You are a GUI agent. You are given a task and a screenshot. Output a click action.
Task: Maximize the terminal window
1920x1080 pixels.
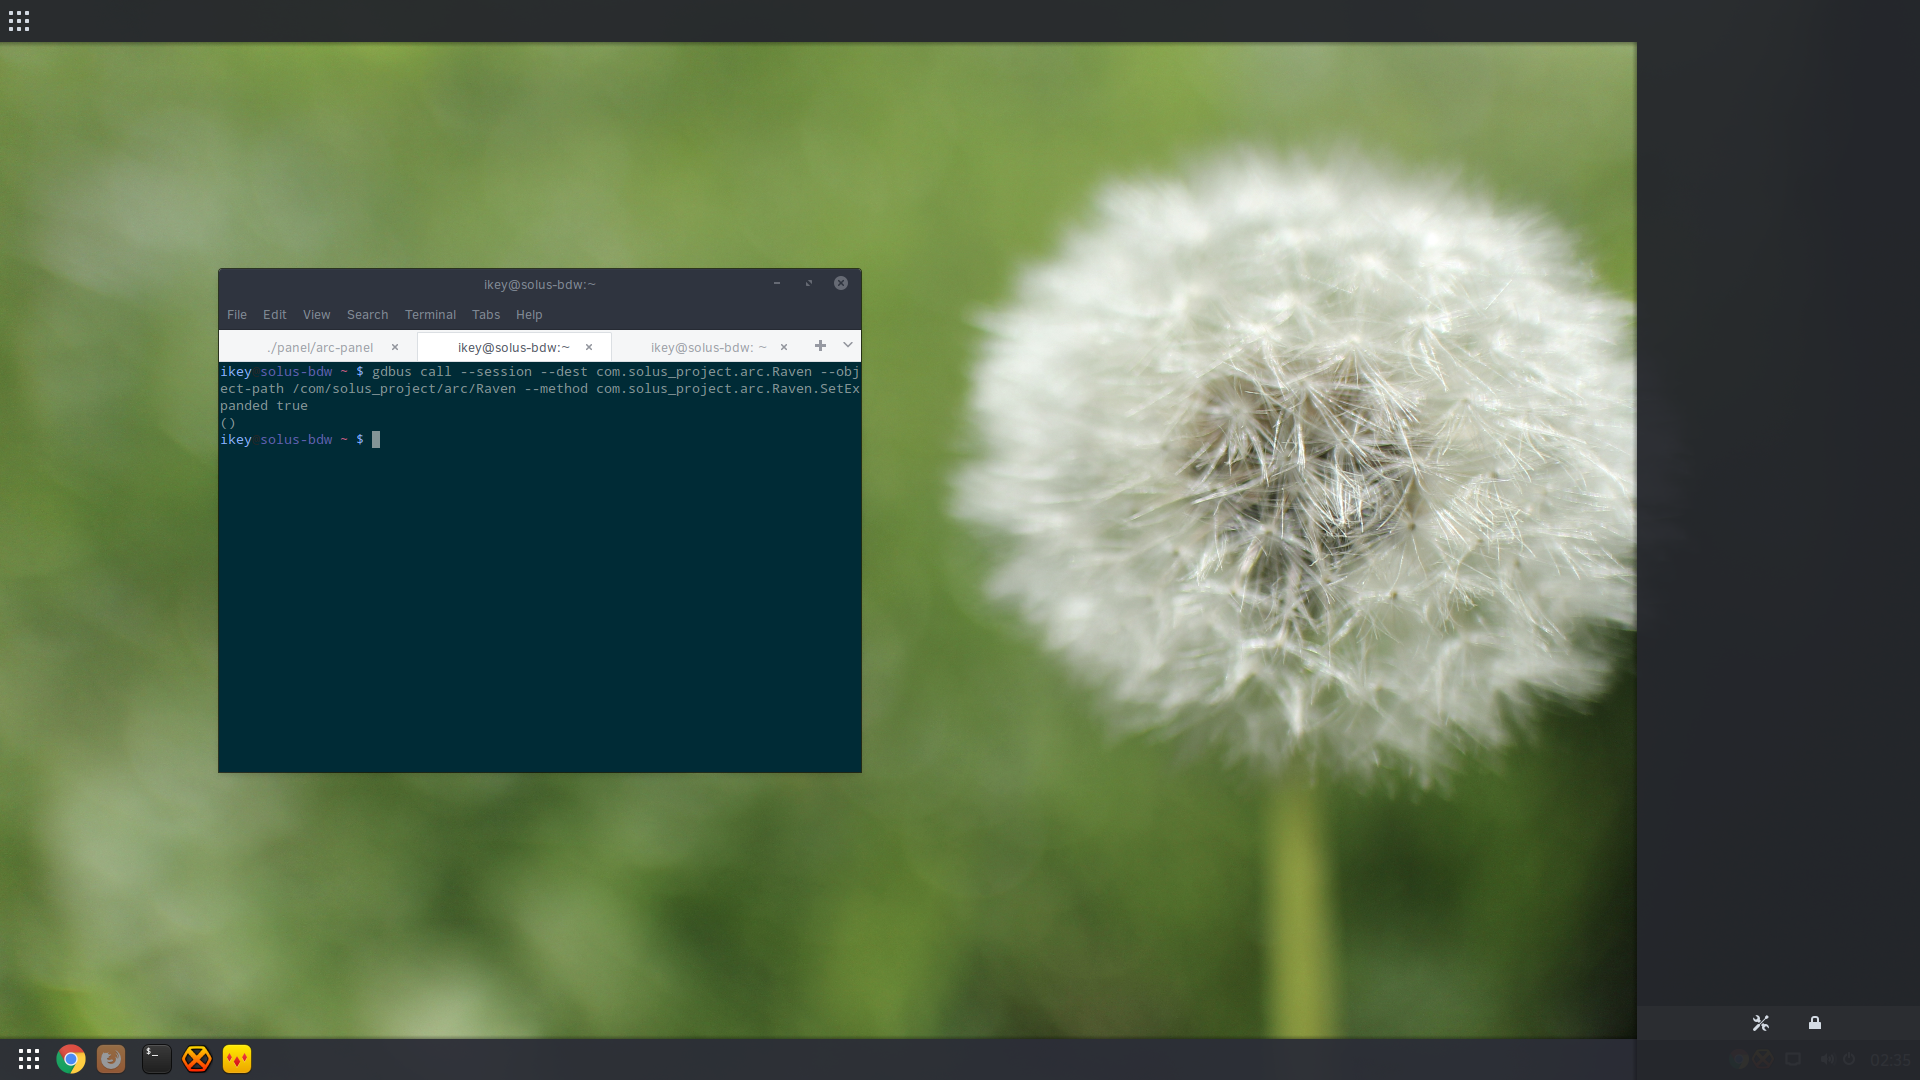click(x=809, y=283)
